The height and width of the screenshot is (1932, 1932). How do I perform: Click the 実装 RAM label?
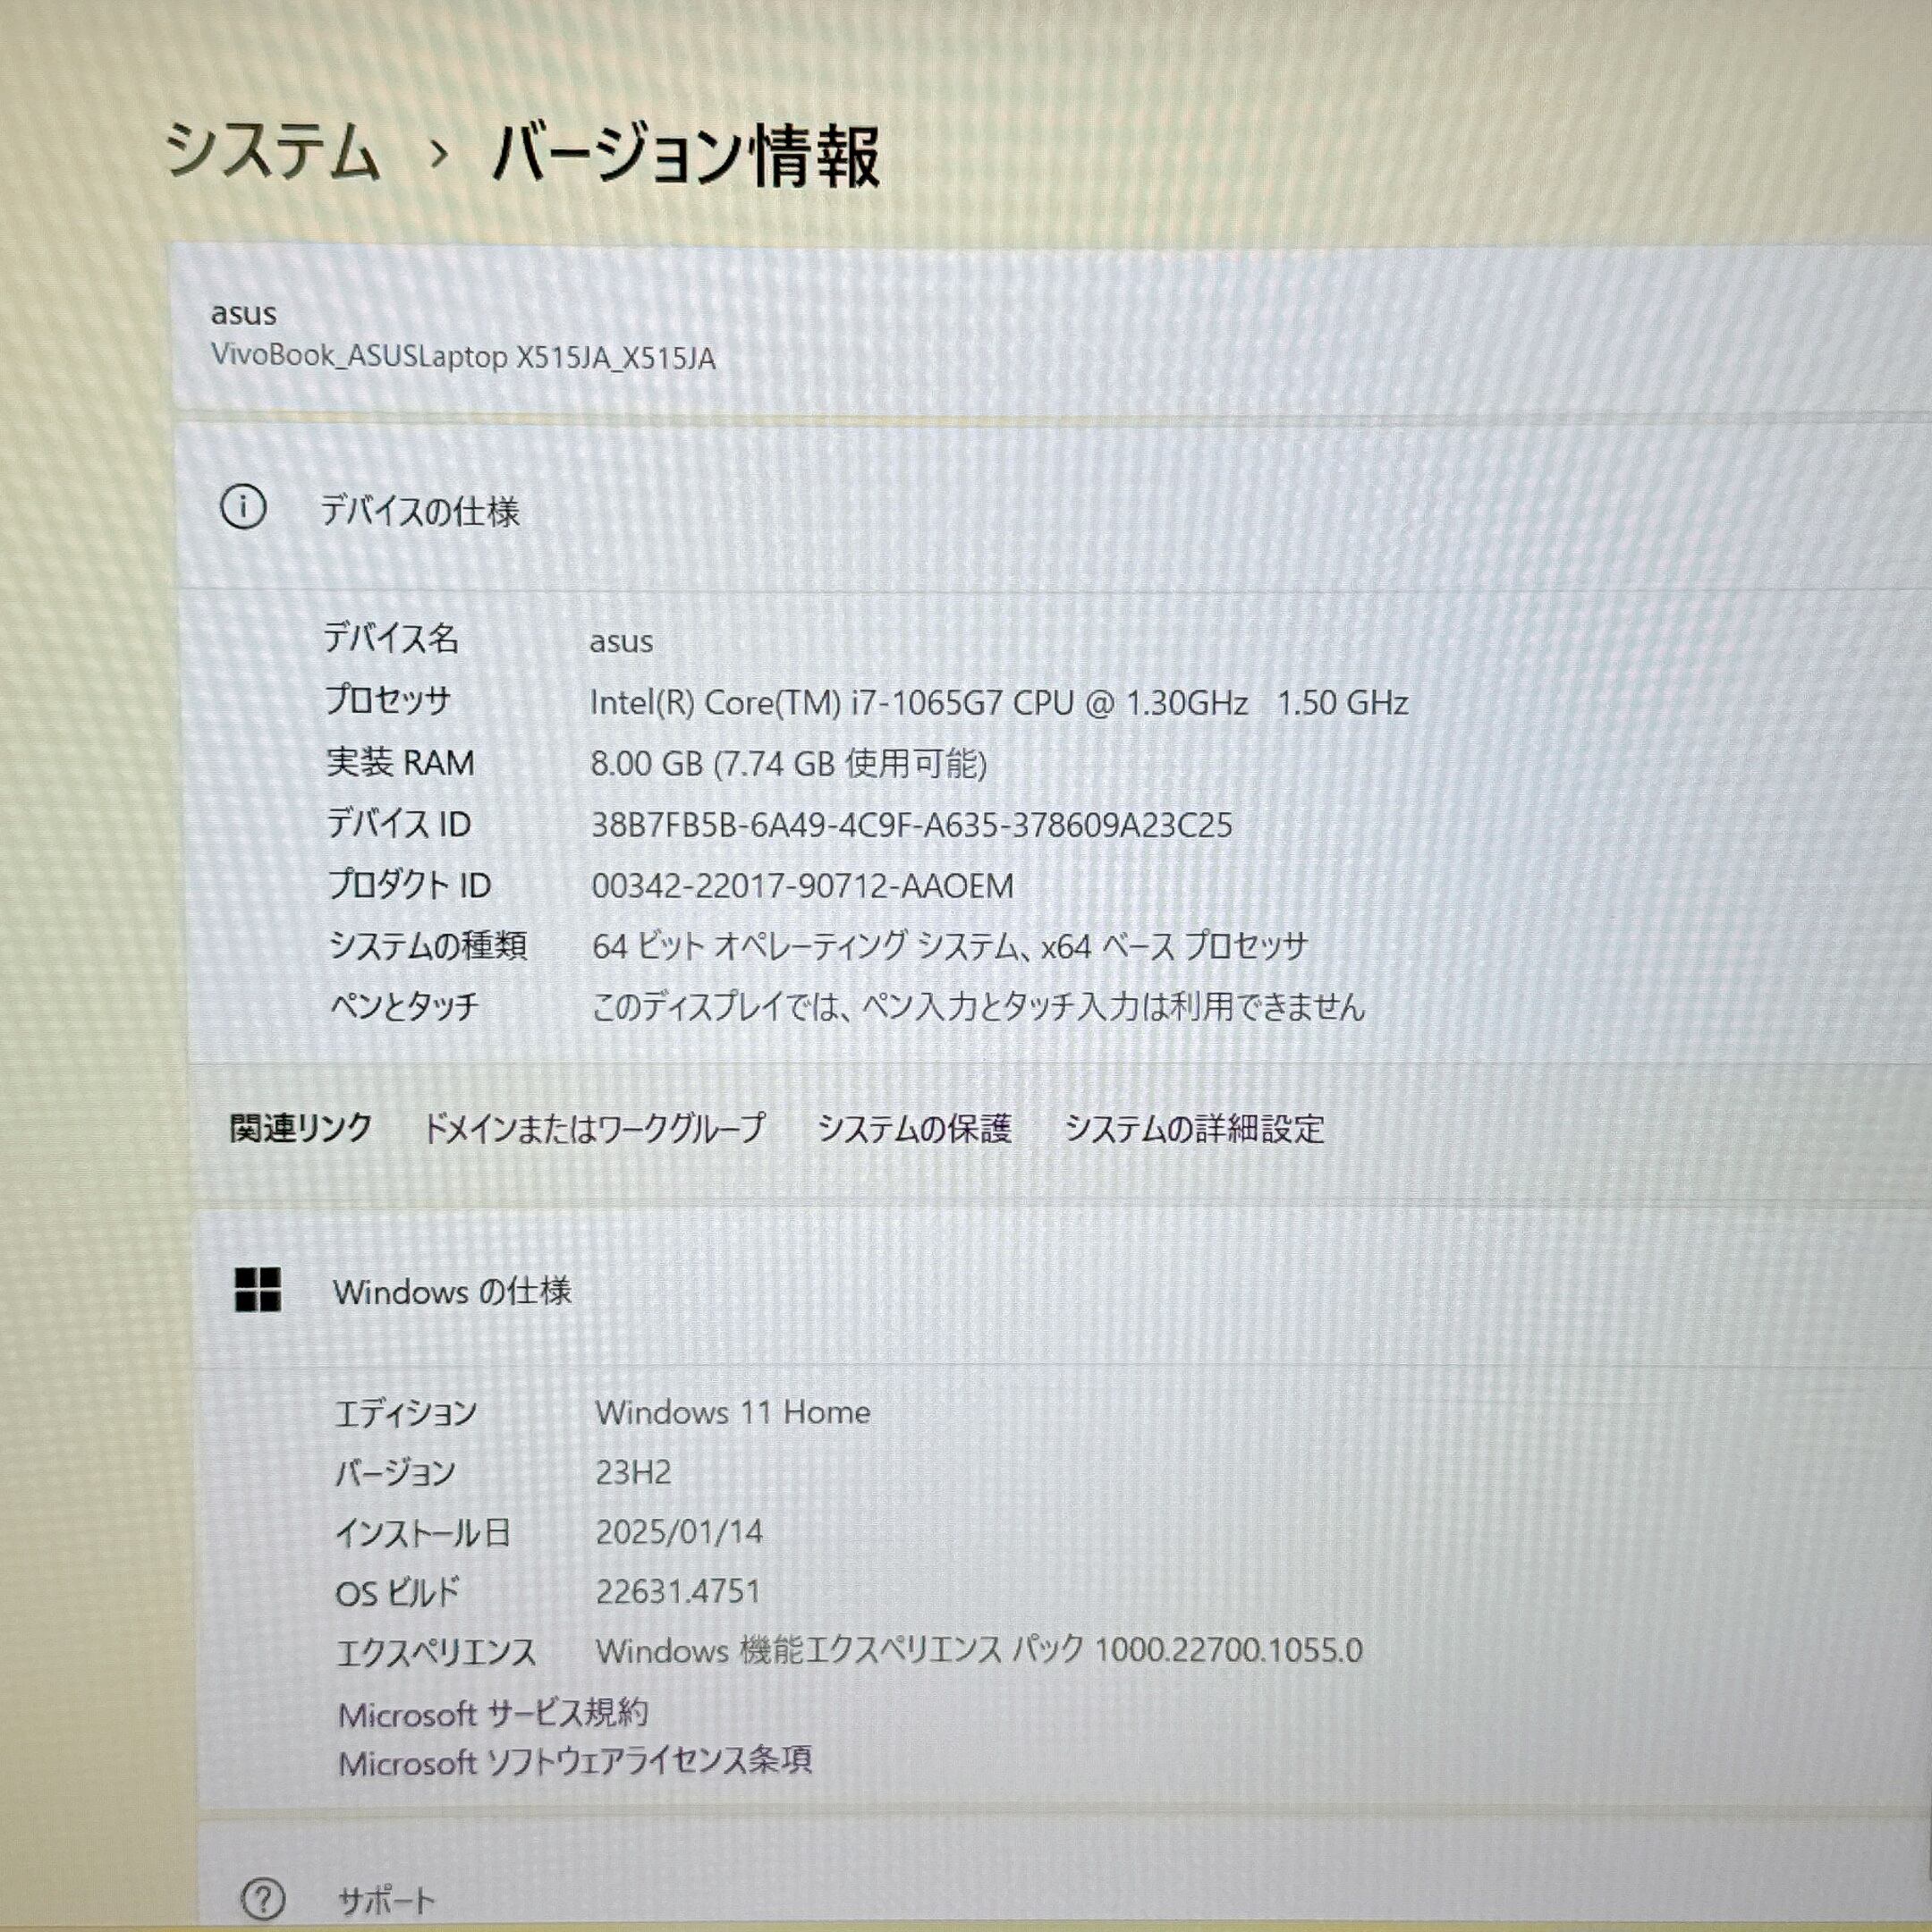click(x=400, y=762)
